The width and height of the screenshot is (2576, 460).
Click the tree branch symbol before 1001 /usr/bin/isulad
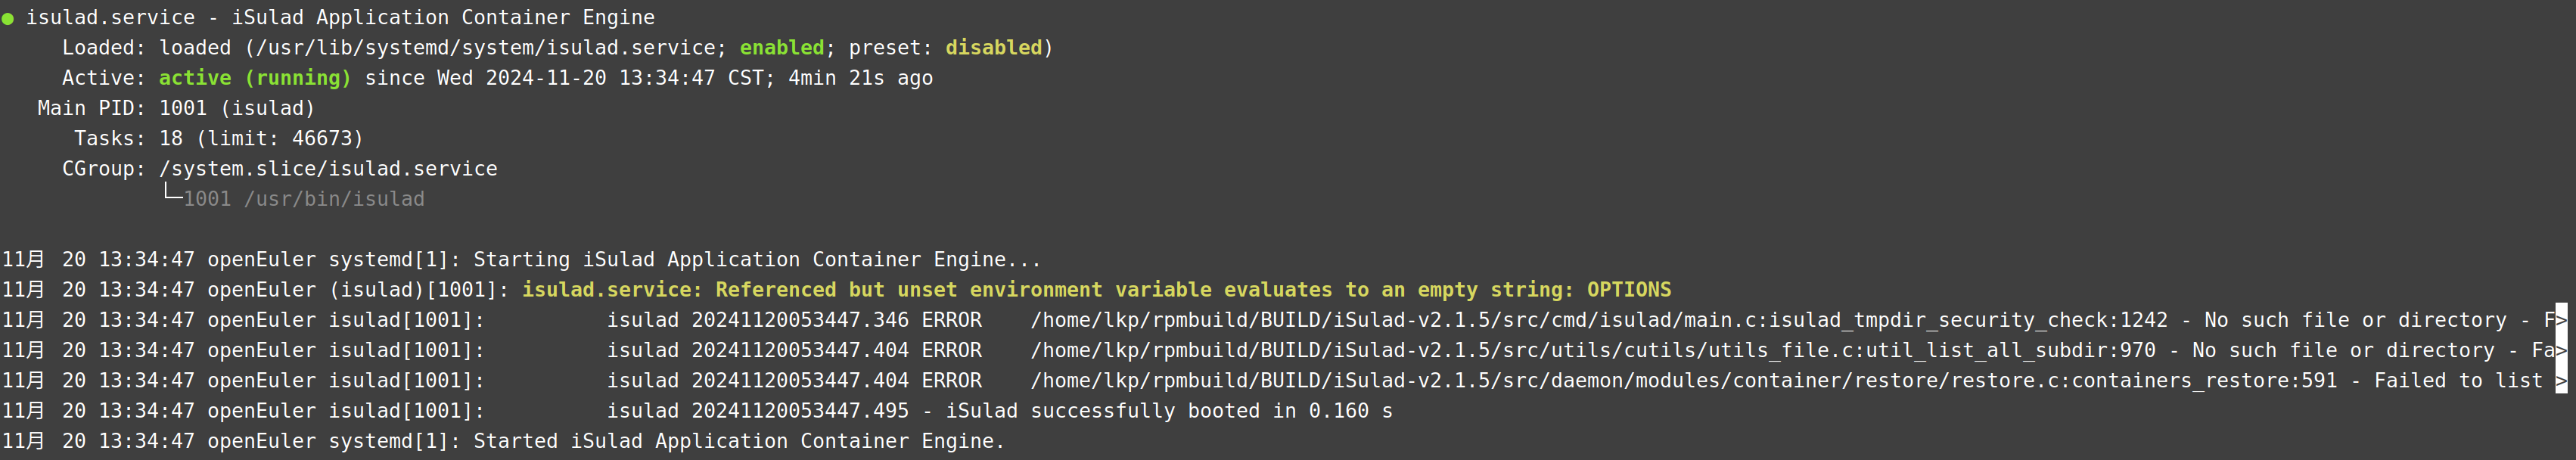click(171, 195)
